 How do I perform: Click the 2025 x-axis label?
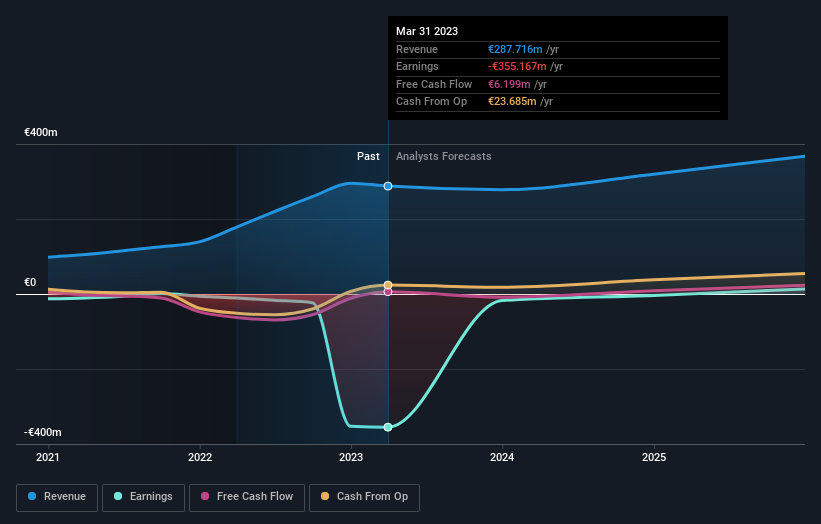(x=654, y=458)
